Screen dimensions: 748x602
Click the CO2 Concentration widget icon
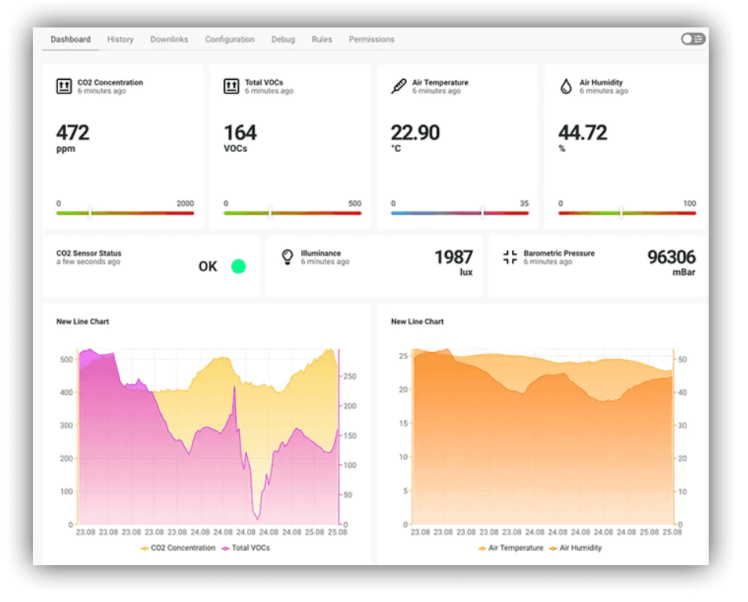click(x=64, y=86)
